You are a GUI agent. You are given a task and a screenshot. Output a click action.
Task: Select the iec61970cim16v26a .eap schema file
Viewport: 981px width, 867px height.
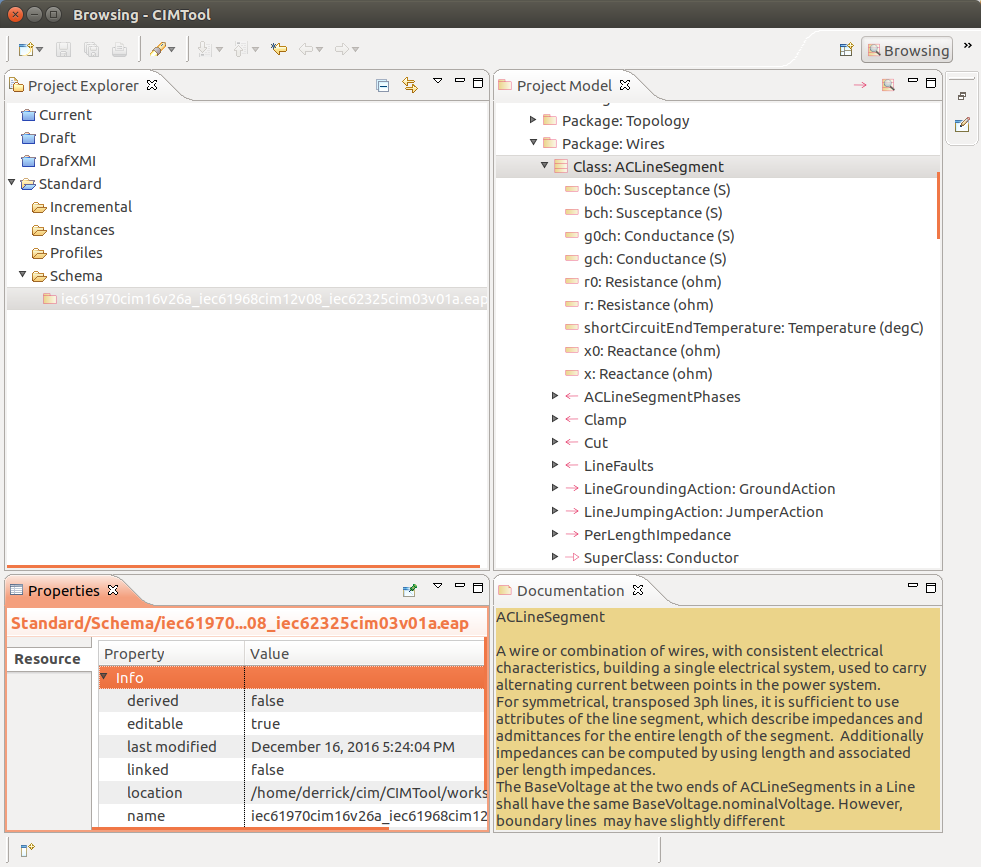(247, 299)
